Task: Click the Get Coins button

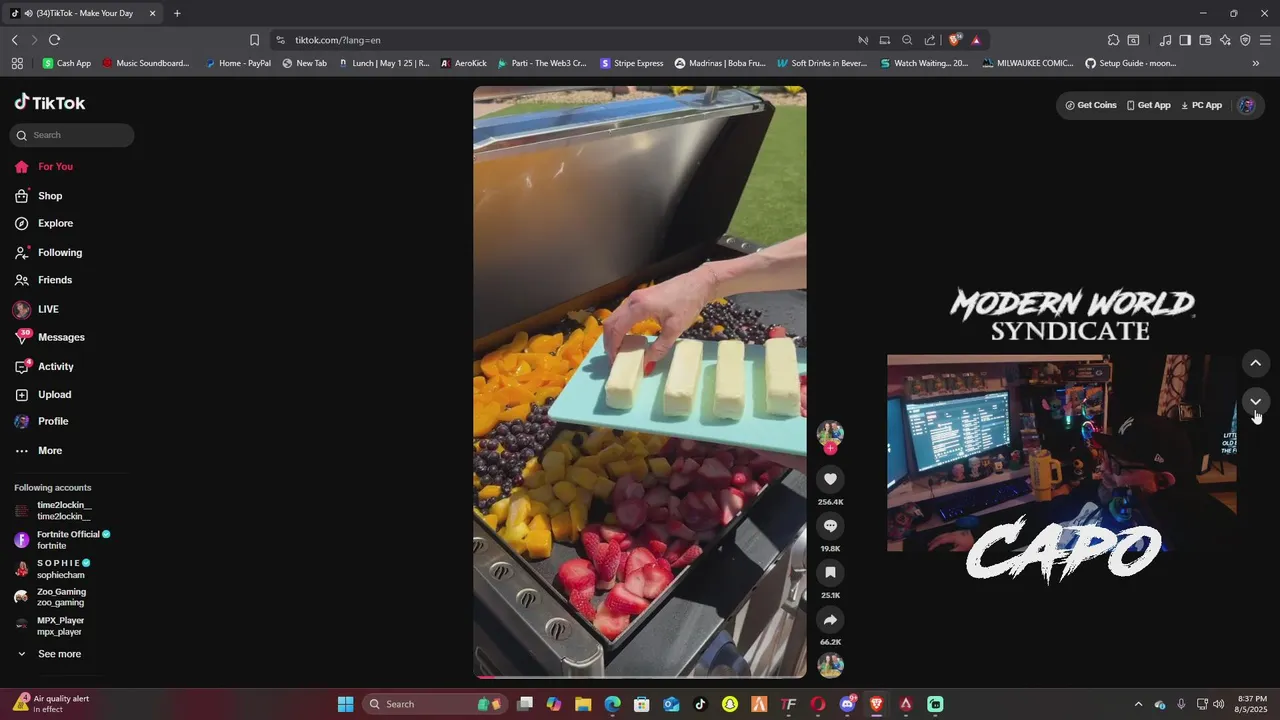Action: [1091, 105]
